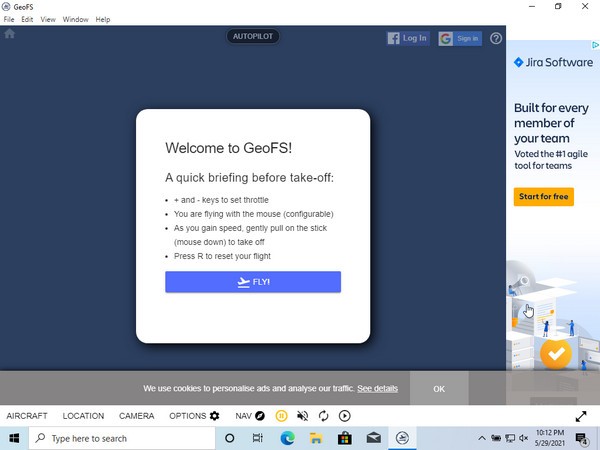600x450 pixels.
Task: Toggle the AUTOPILOT button
Action: [x=252, y=37]
